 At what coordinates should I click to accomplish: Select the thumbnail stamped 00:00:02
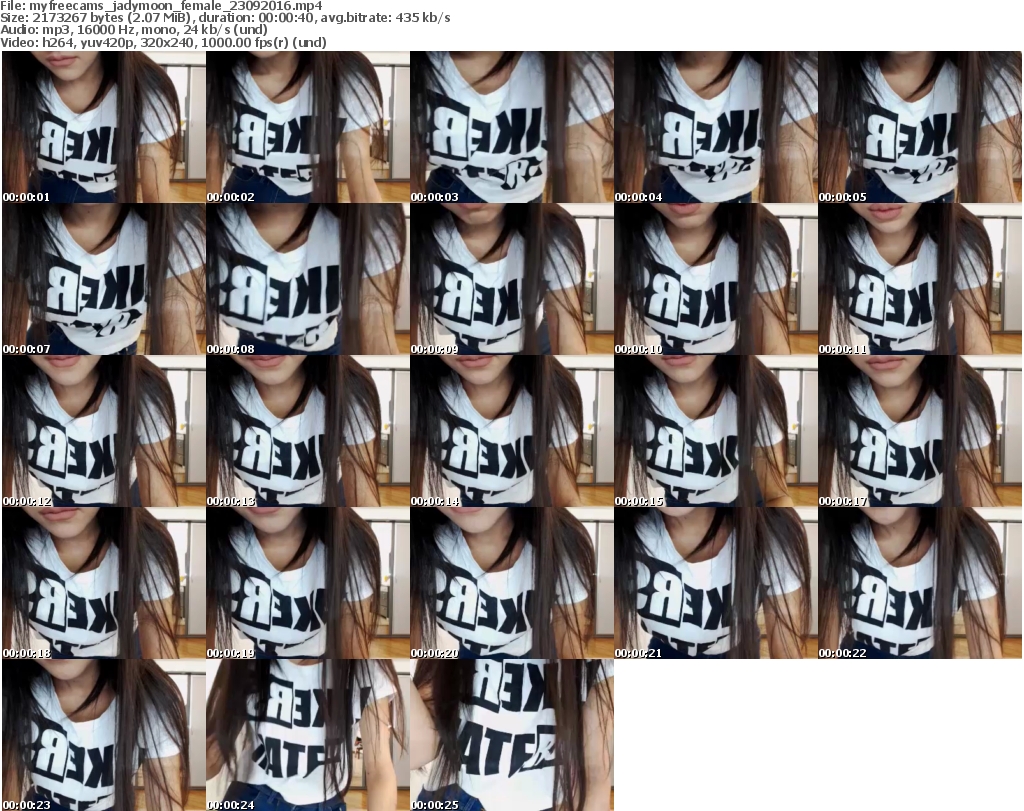[308, 127]
